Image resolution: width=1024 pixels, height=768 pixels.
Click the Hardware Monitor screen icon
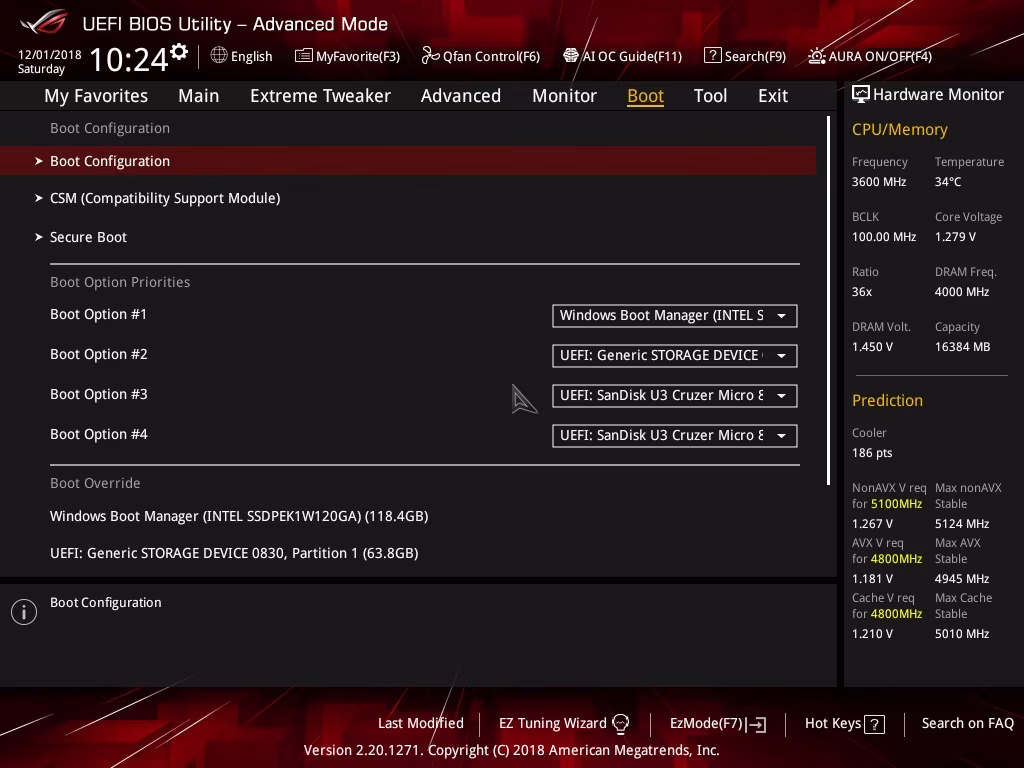[861, 95]
